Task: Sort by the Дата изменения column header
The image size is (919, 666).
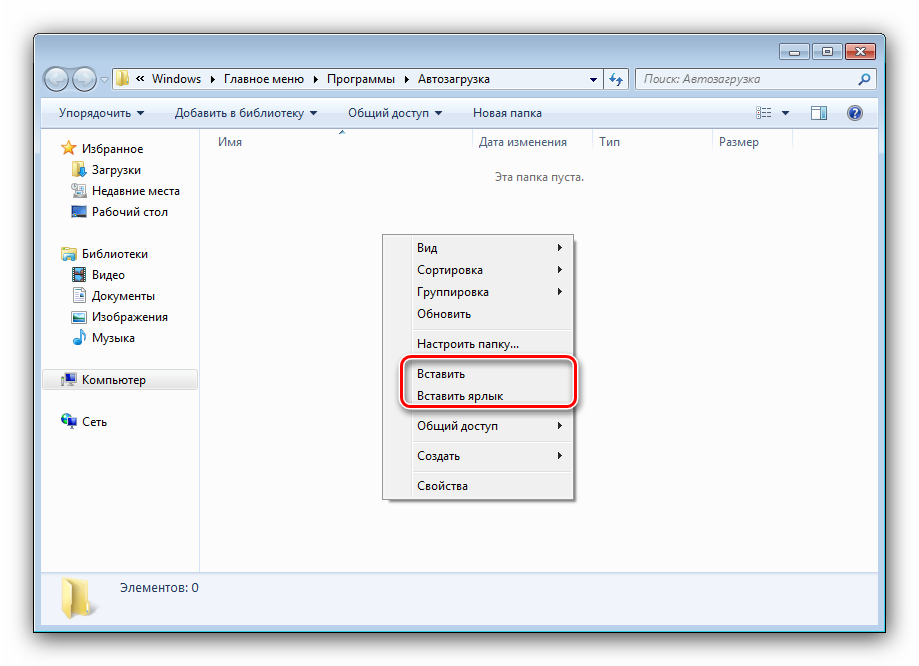Action: click(523, 142)
